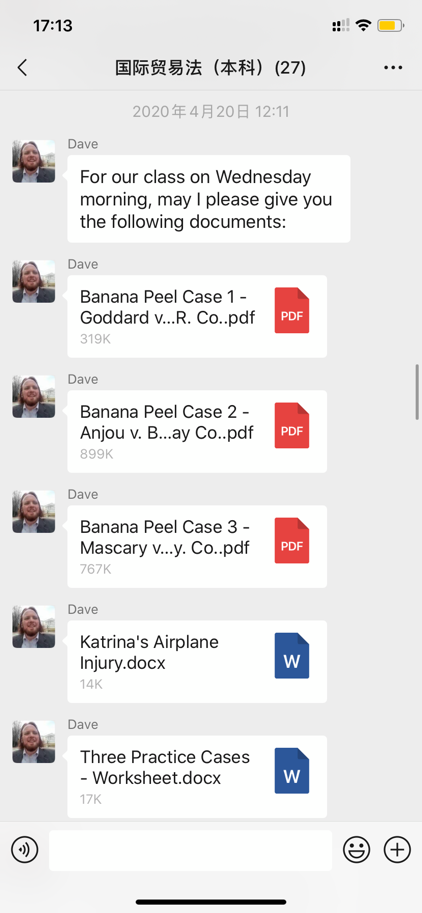Tap Dave's avatar beside the Wednesday class message
Screen dimensions: 422x913
(34, 161)
